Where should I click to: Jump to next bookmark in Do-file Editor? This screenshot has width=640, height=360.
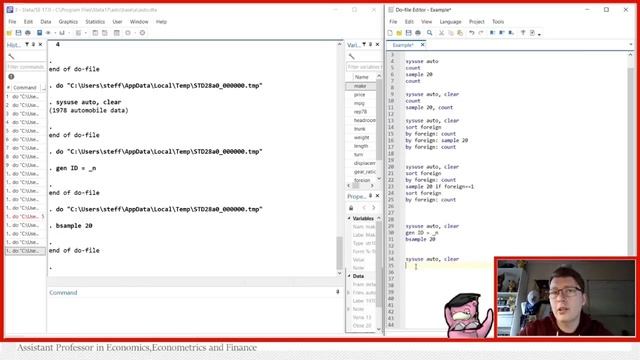click(x=511, y=33)
